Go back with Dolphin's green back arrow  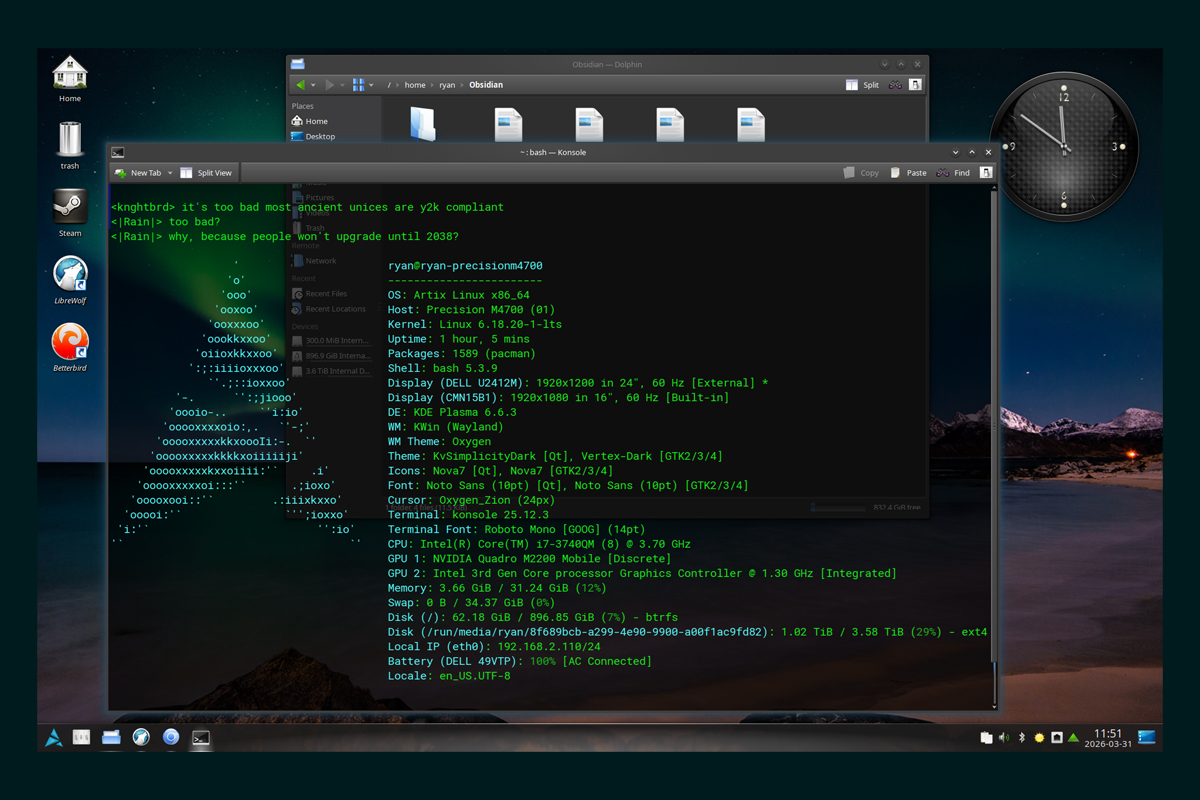click(299, 85)
